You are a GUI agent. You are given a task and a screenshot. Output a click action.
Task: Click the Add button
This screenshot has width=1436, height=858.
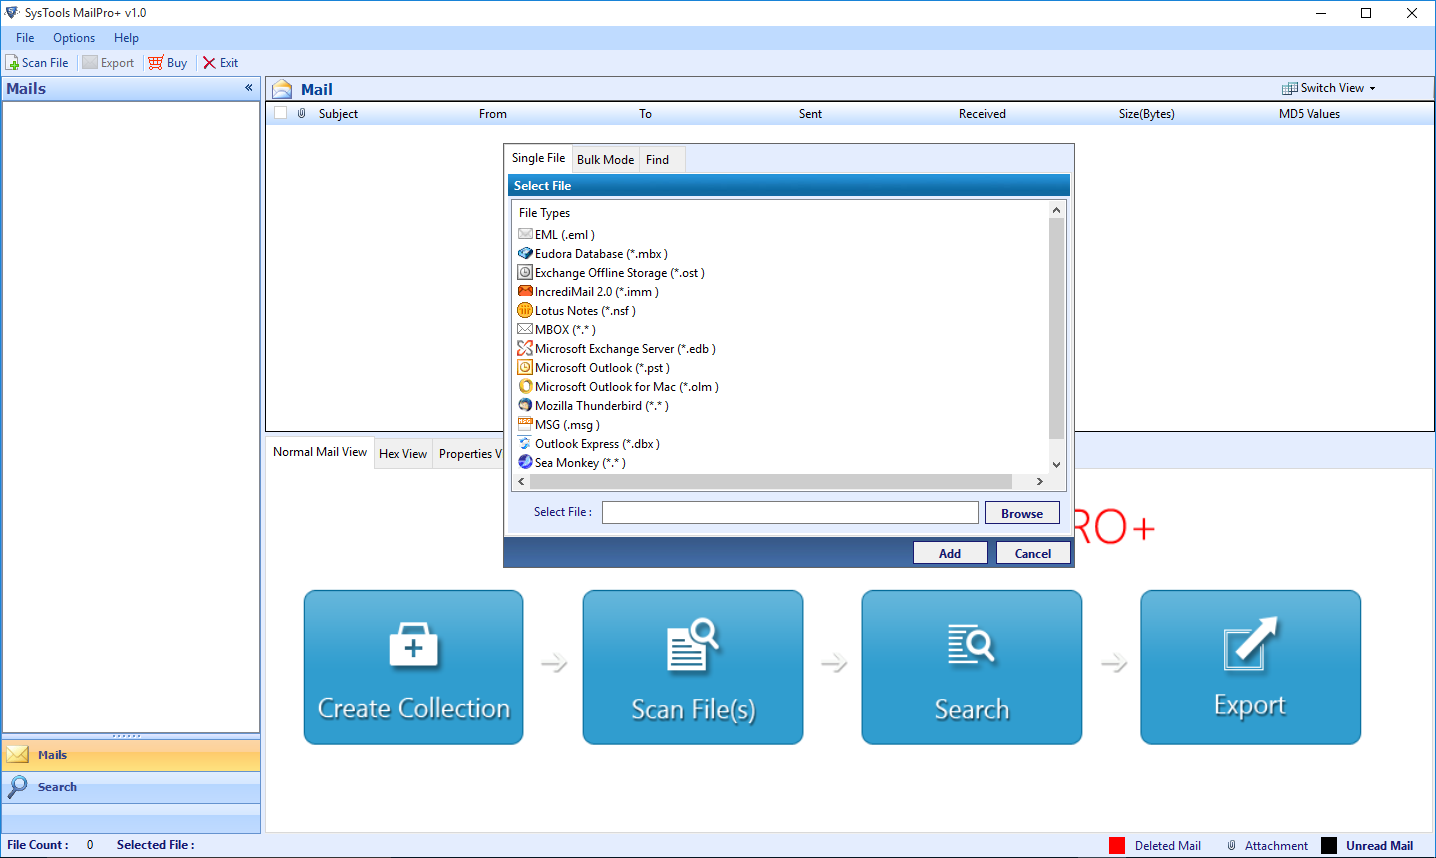pos(950,553)
